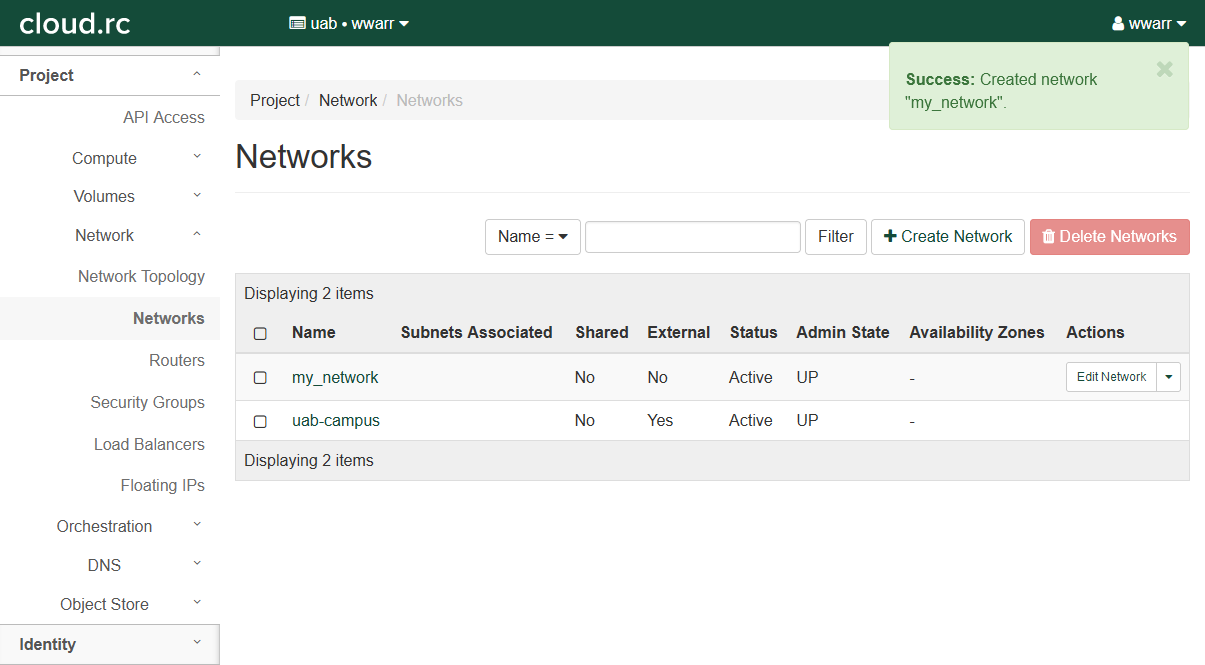The image size is (1205, 665).
Task: Open the caret beside Edit Network
Action: pyautogui.click(x=1168, y=377)
